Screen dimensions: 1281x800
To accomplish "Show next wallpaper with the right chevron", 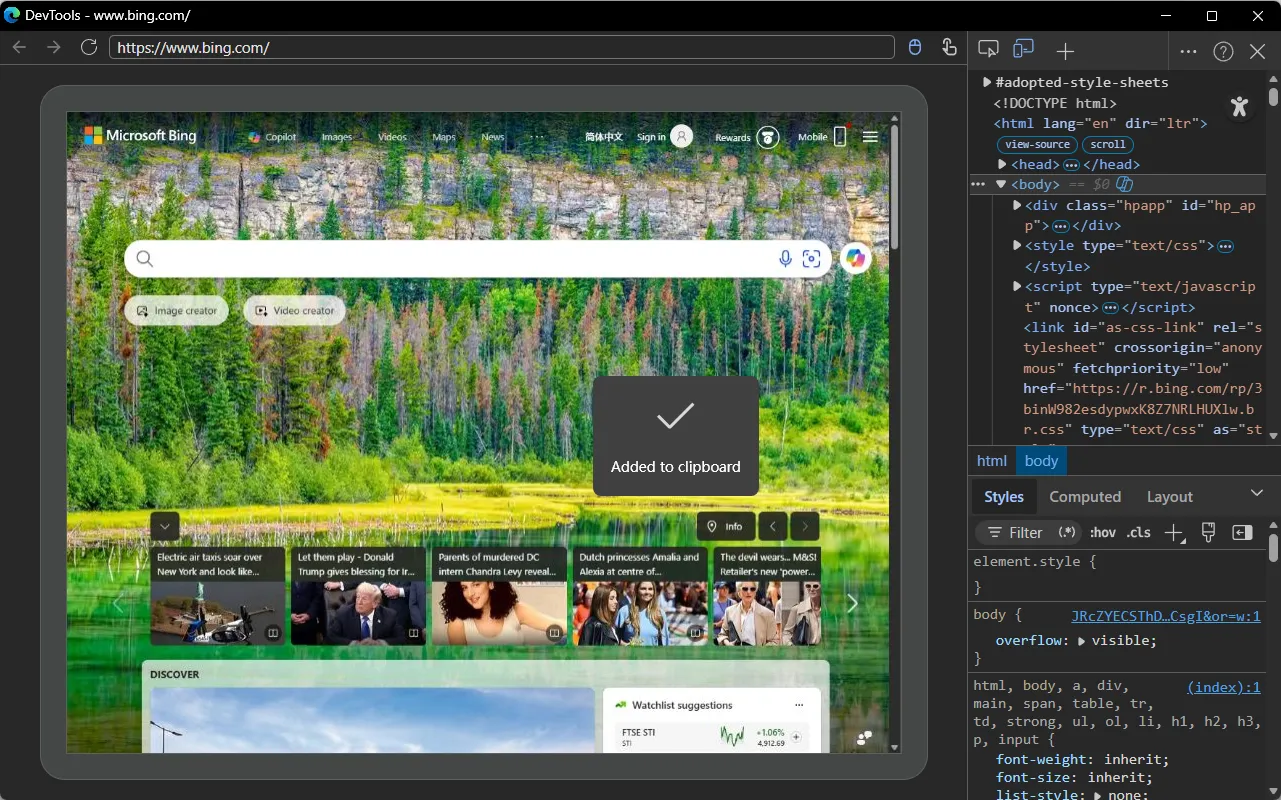I will 805,527.
